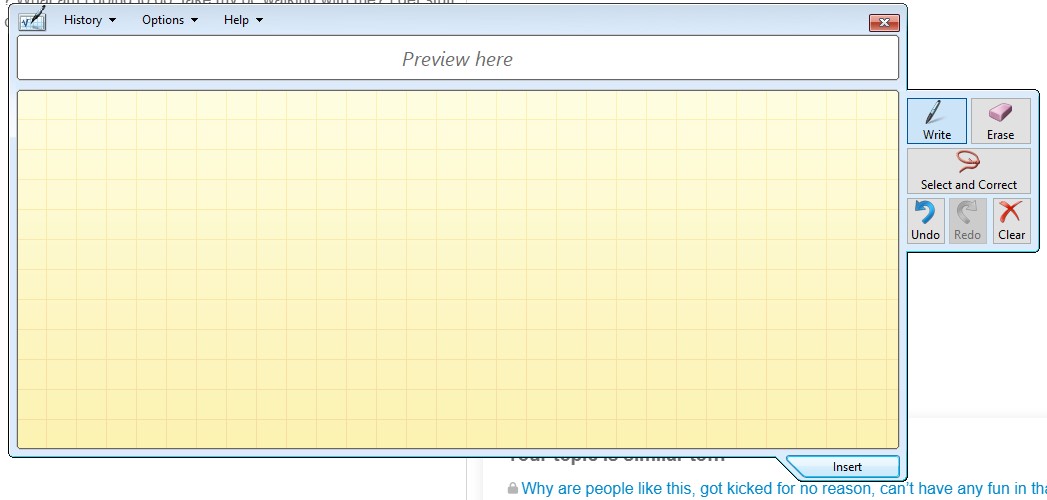Activate the Select and Correct lasso tool
The height and width of the screenshot is (500, 1047).
(x=968, y=170)
